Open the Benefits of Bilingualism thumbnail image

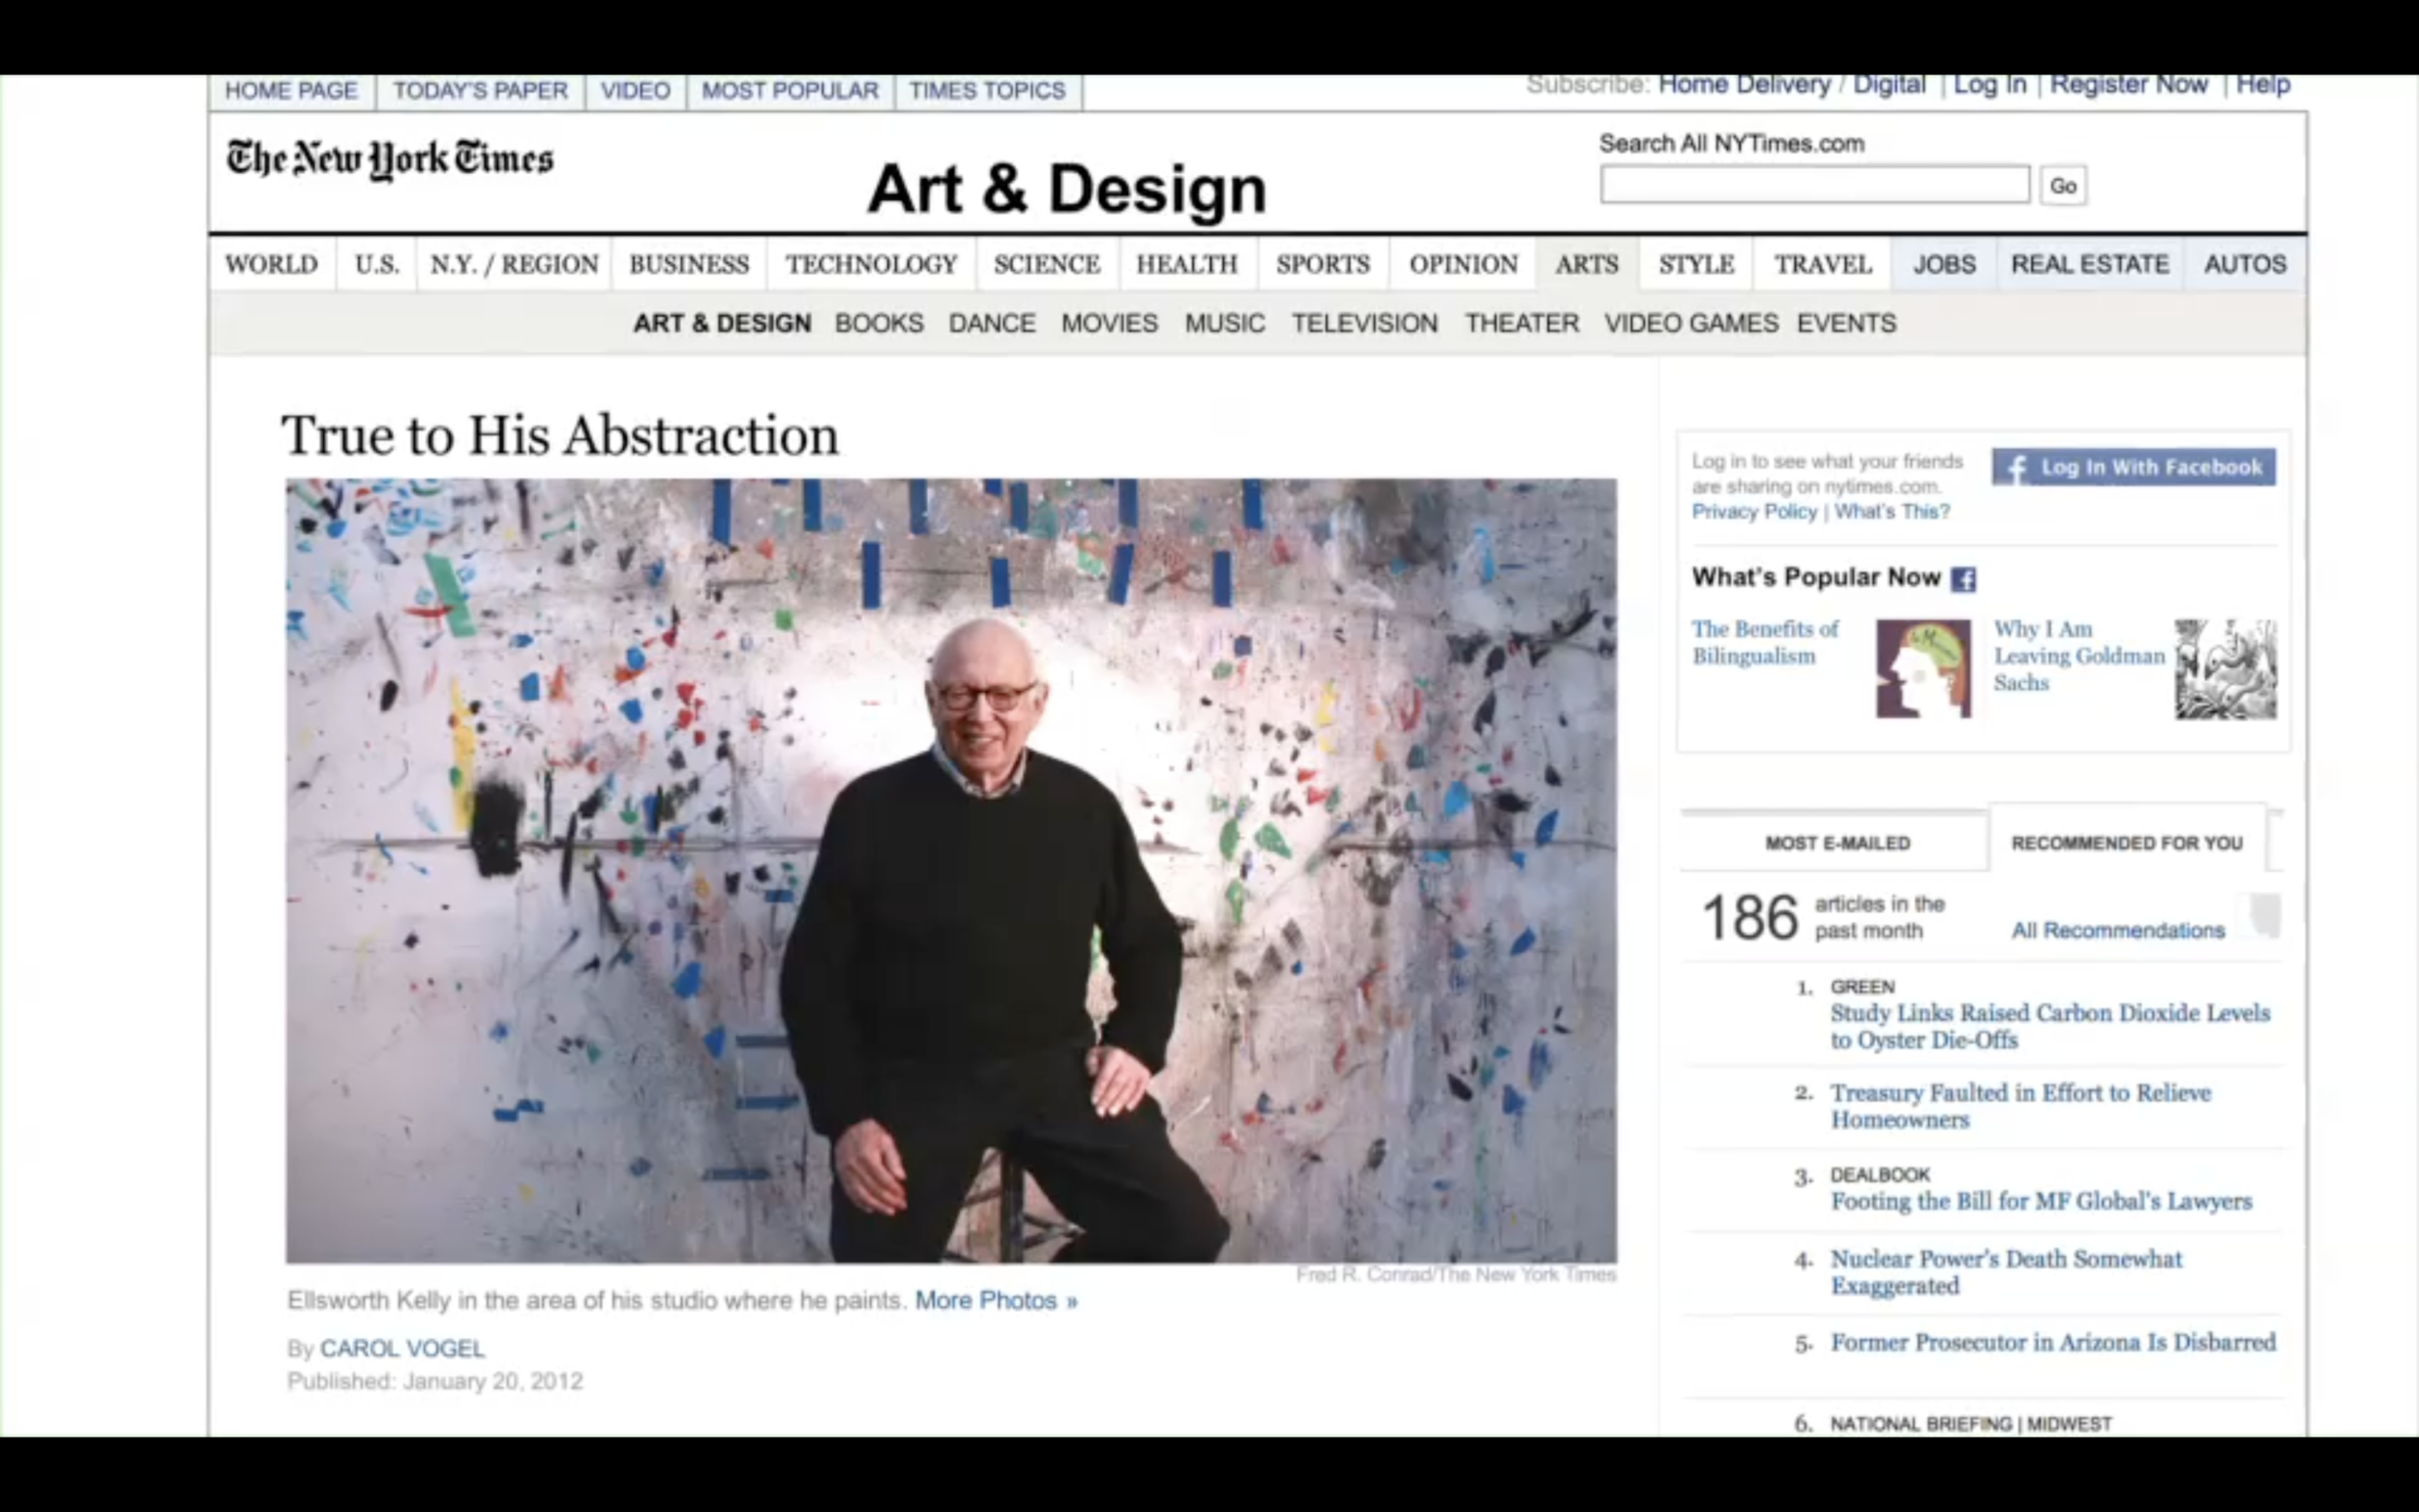pos(1922,668)
